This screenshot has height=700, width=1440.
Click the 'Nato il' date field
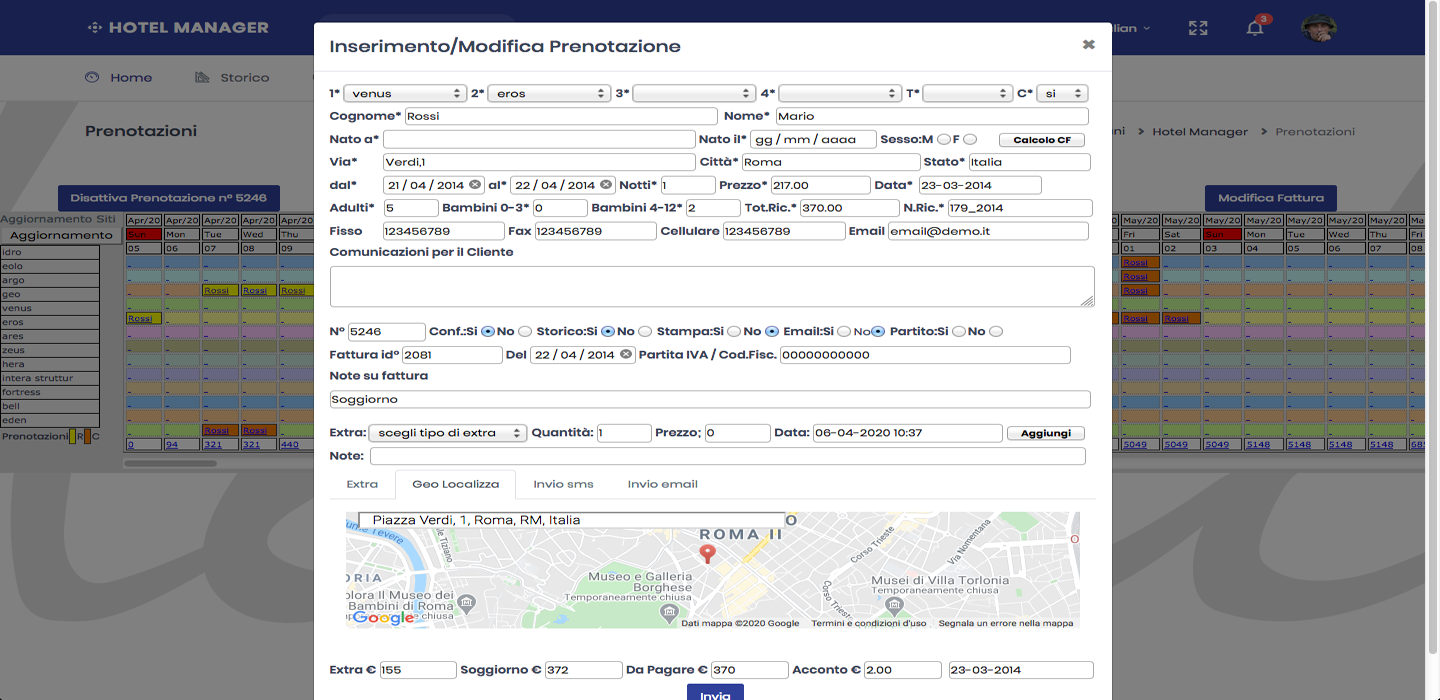point(813,139)
